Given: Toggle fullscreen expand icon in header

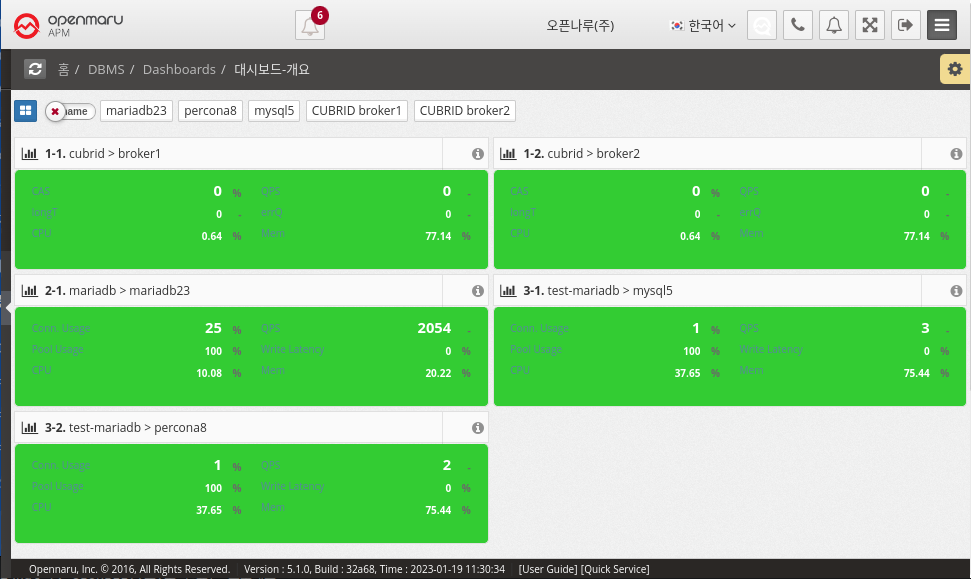Looking at the screenshot, I should (870, 25).
